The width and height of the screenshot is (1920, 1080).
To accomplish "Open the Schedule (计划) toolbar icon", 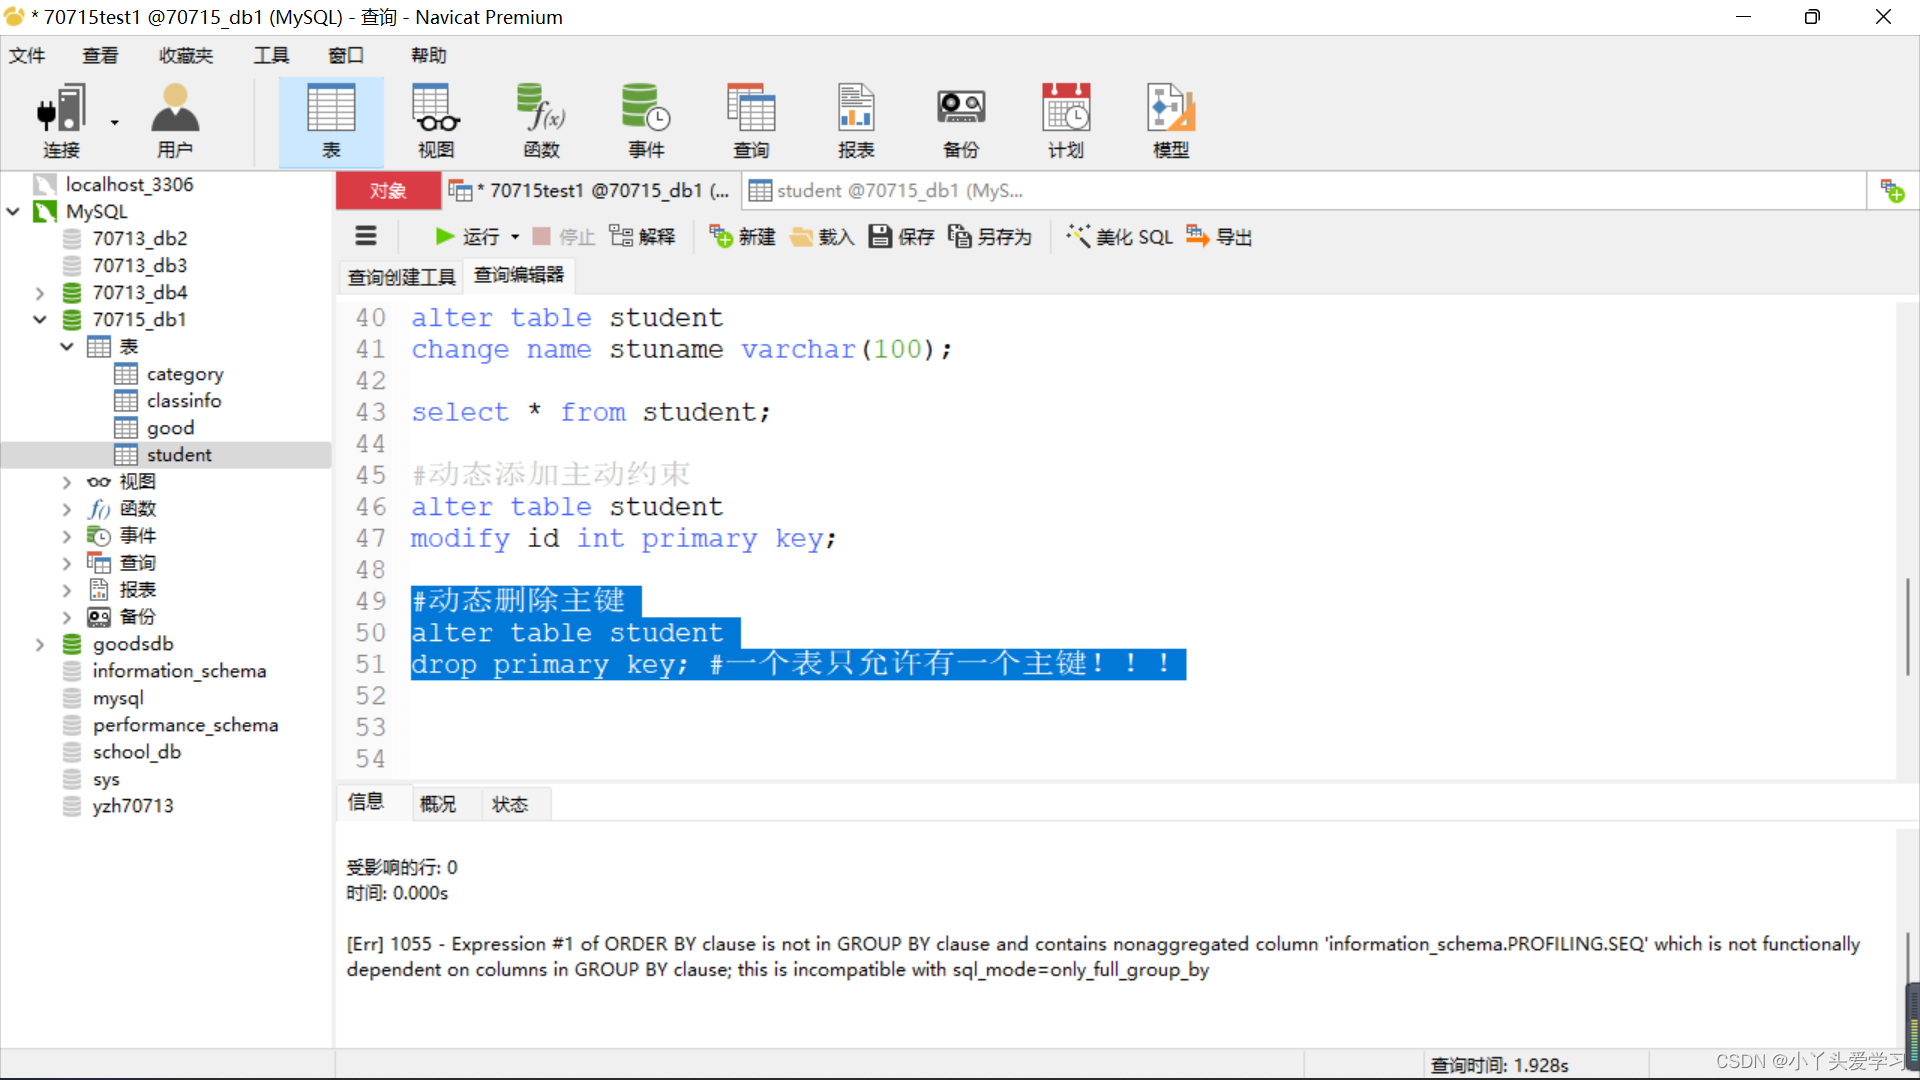I will [x=1066, y=121].
